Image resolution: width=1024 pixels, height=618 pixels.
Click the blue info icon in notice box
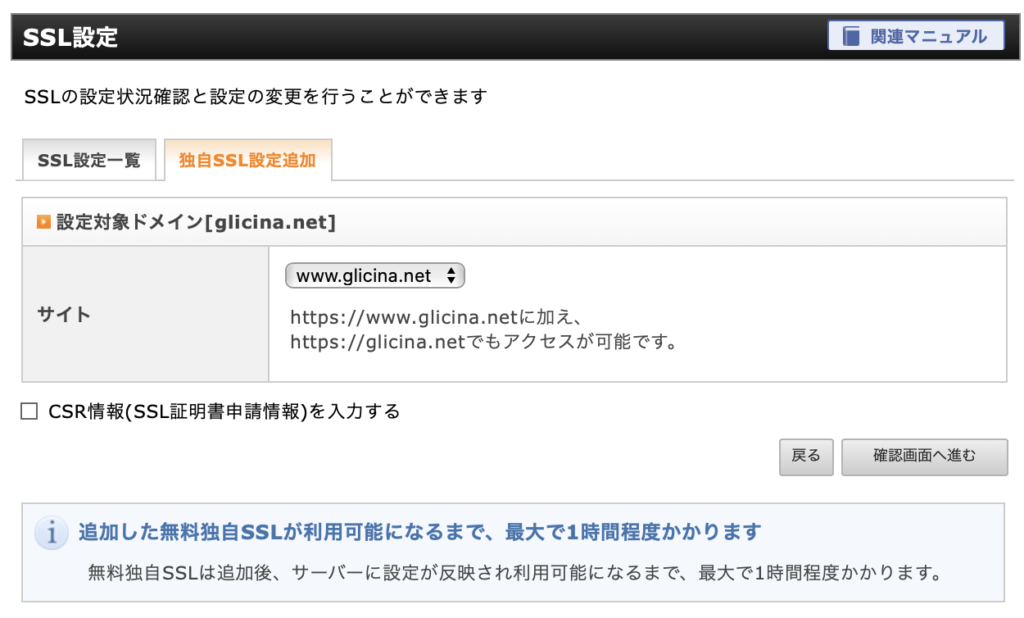coord(52,532)
